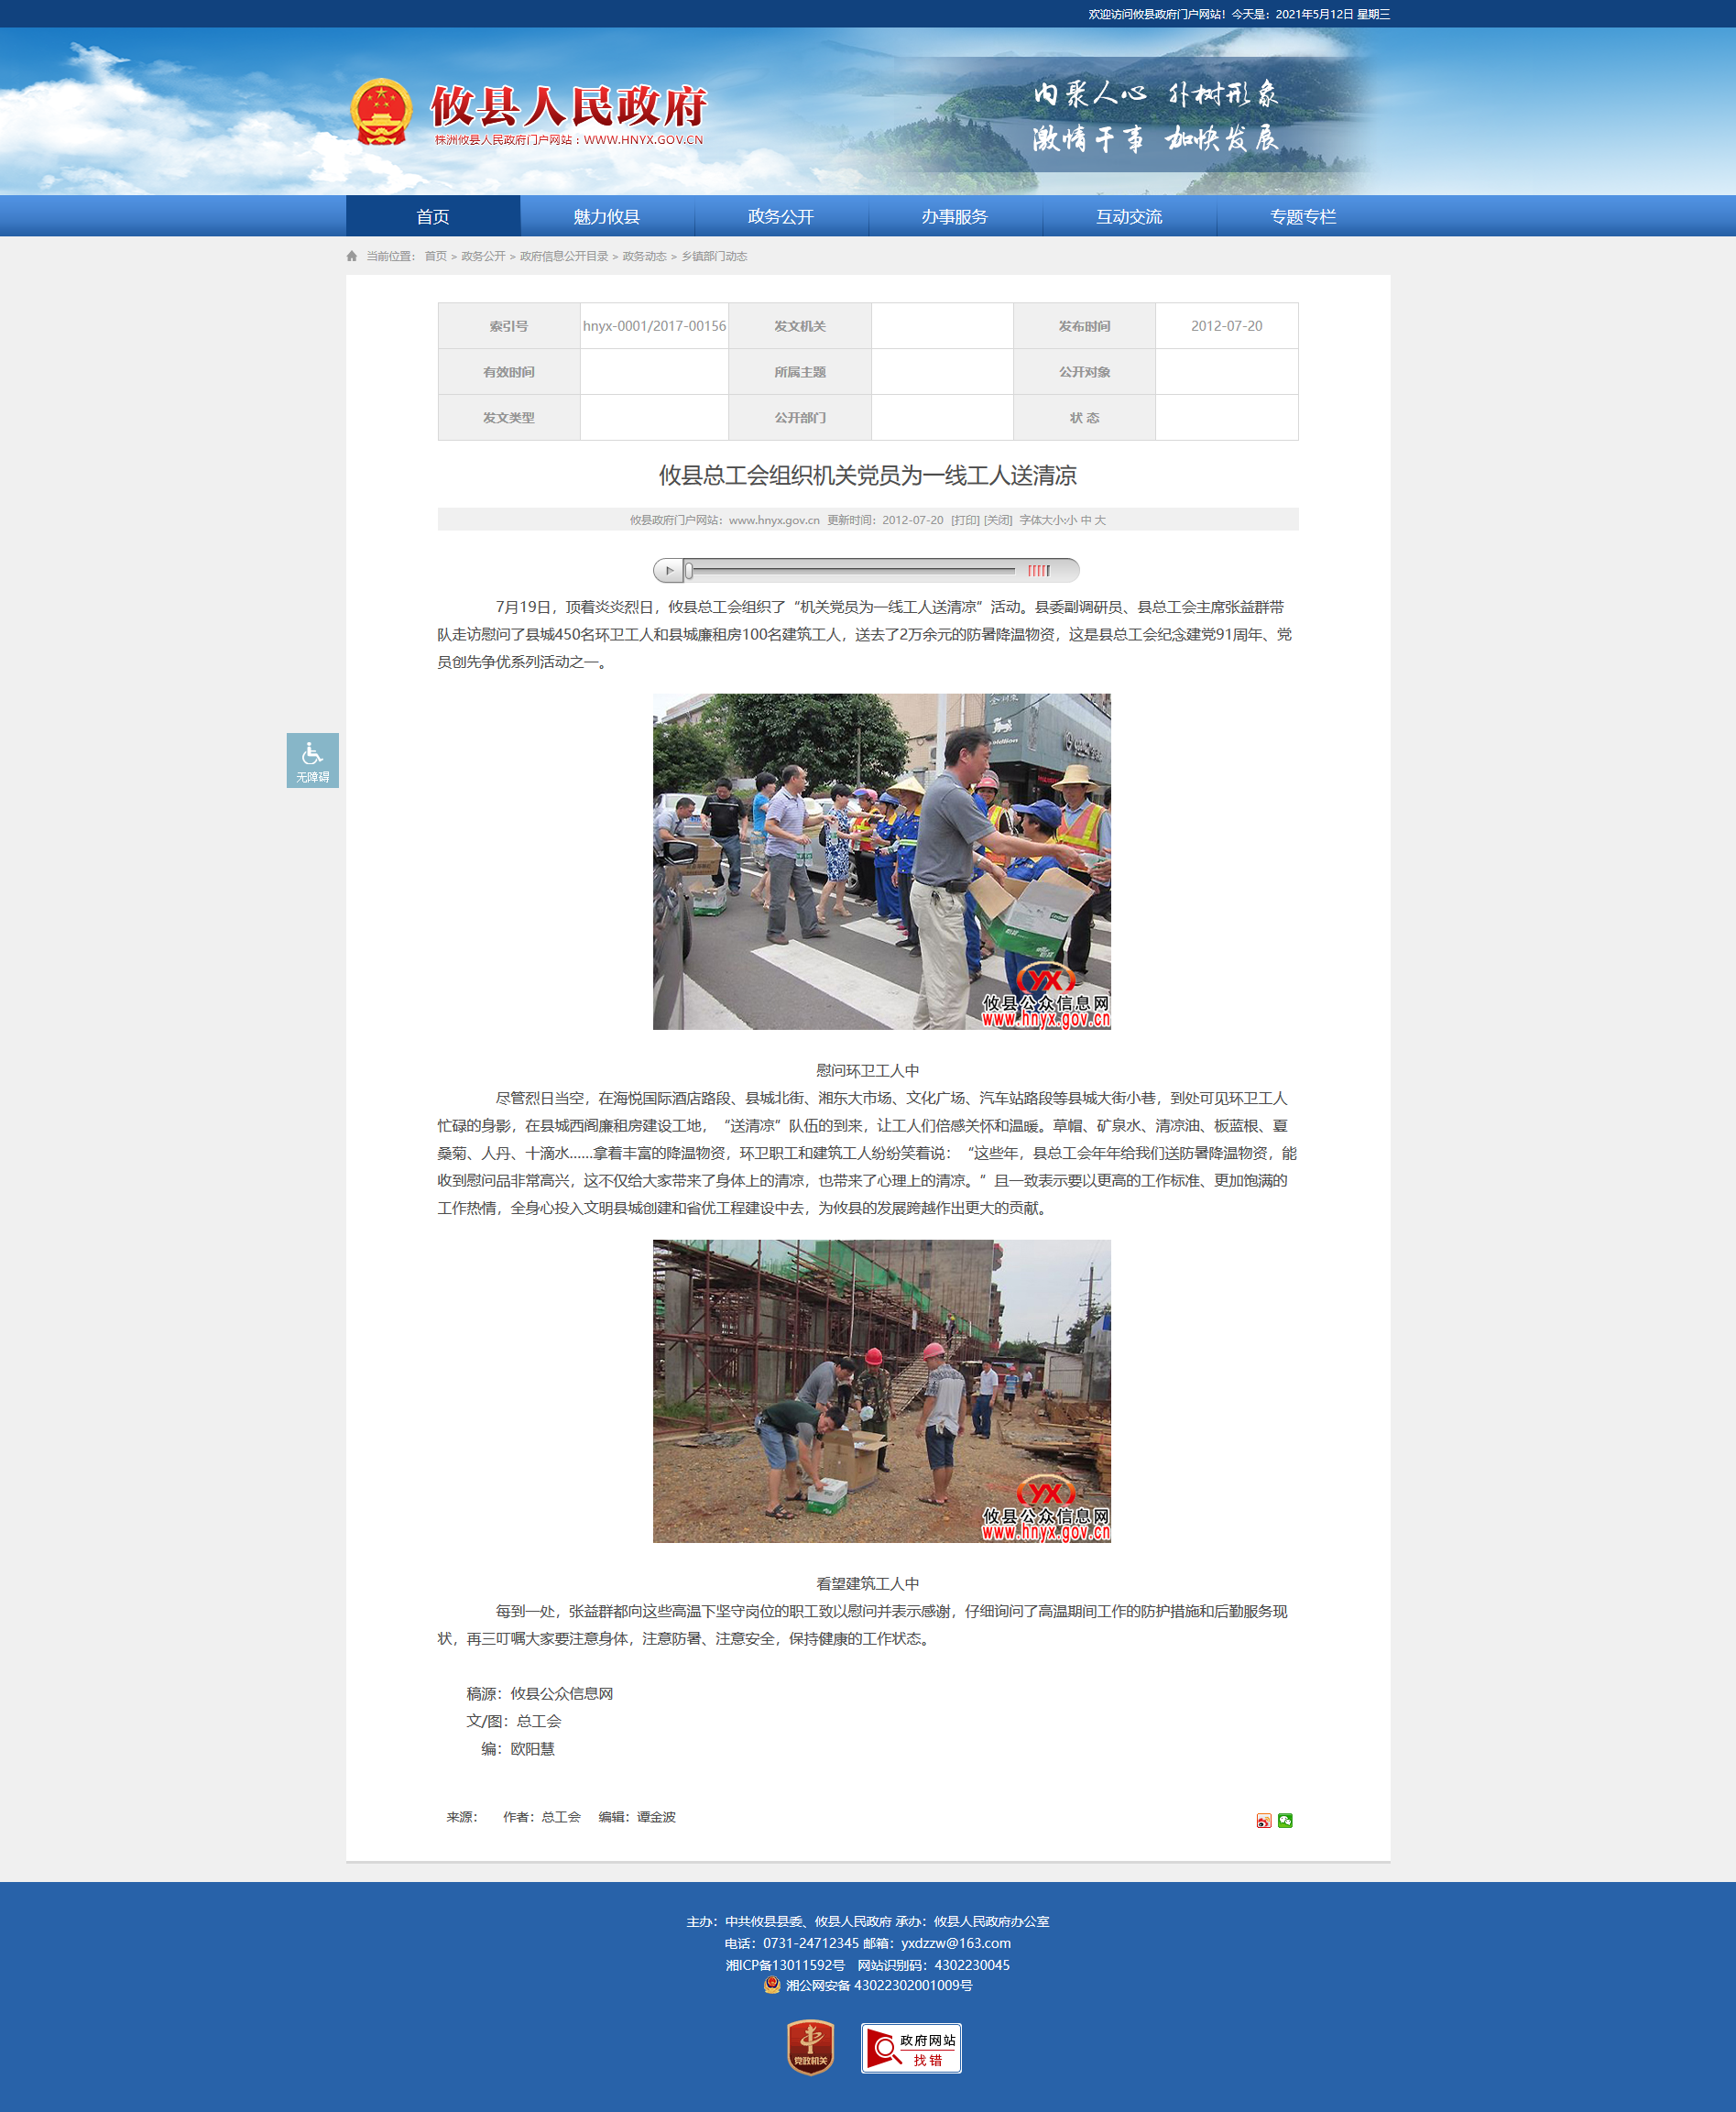The image size is (1736, 2112).
Task: Click the audio volume bars
Action: tap(1039, 570)
